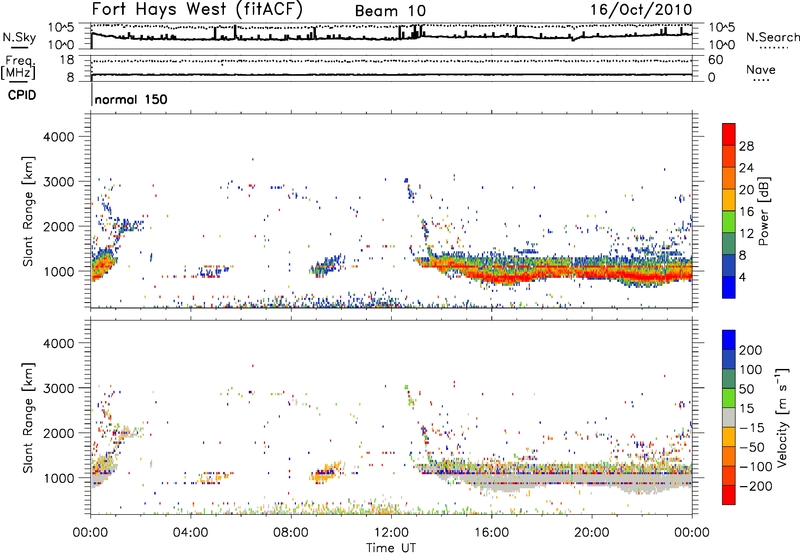
Task: Click the power panel 'Slant Range [km]' label
Action: click(x=28, y=211)
